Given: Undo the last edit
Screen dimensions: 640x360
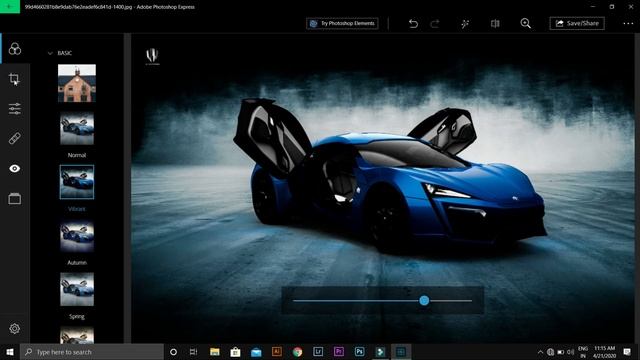Looking at the screenshot, I should click(x=413, y=24).
